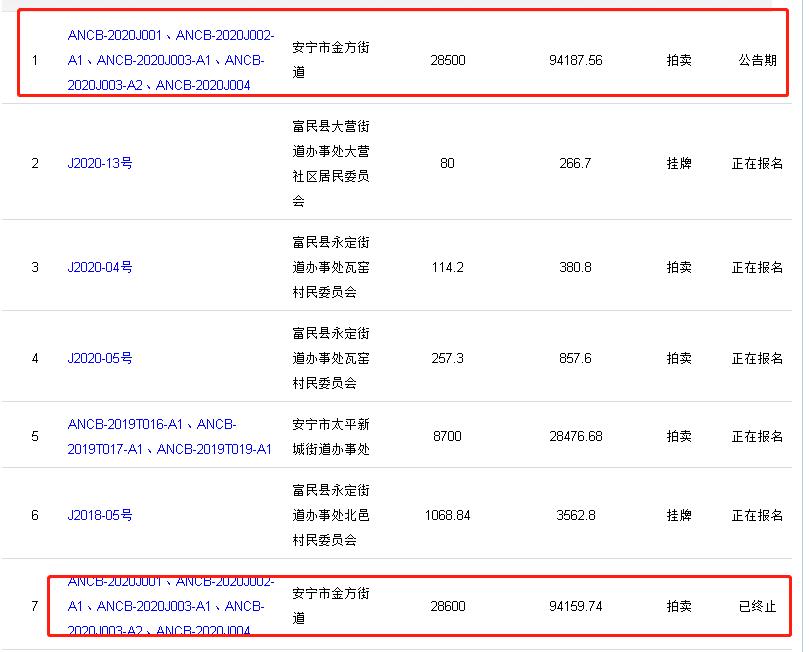Click the 公告期 status in row 1
This screenshot has height=652, width=809.
click(757, 60)
